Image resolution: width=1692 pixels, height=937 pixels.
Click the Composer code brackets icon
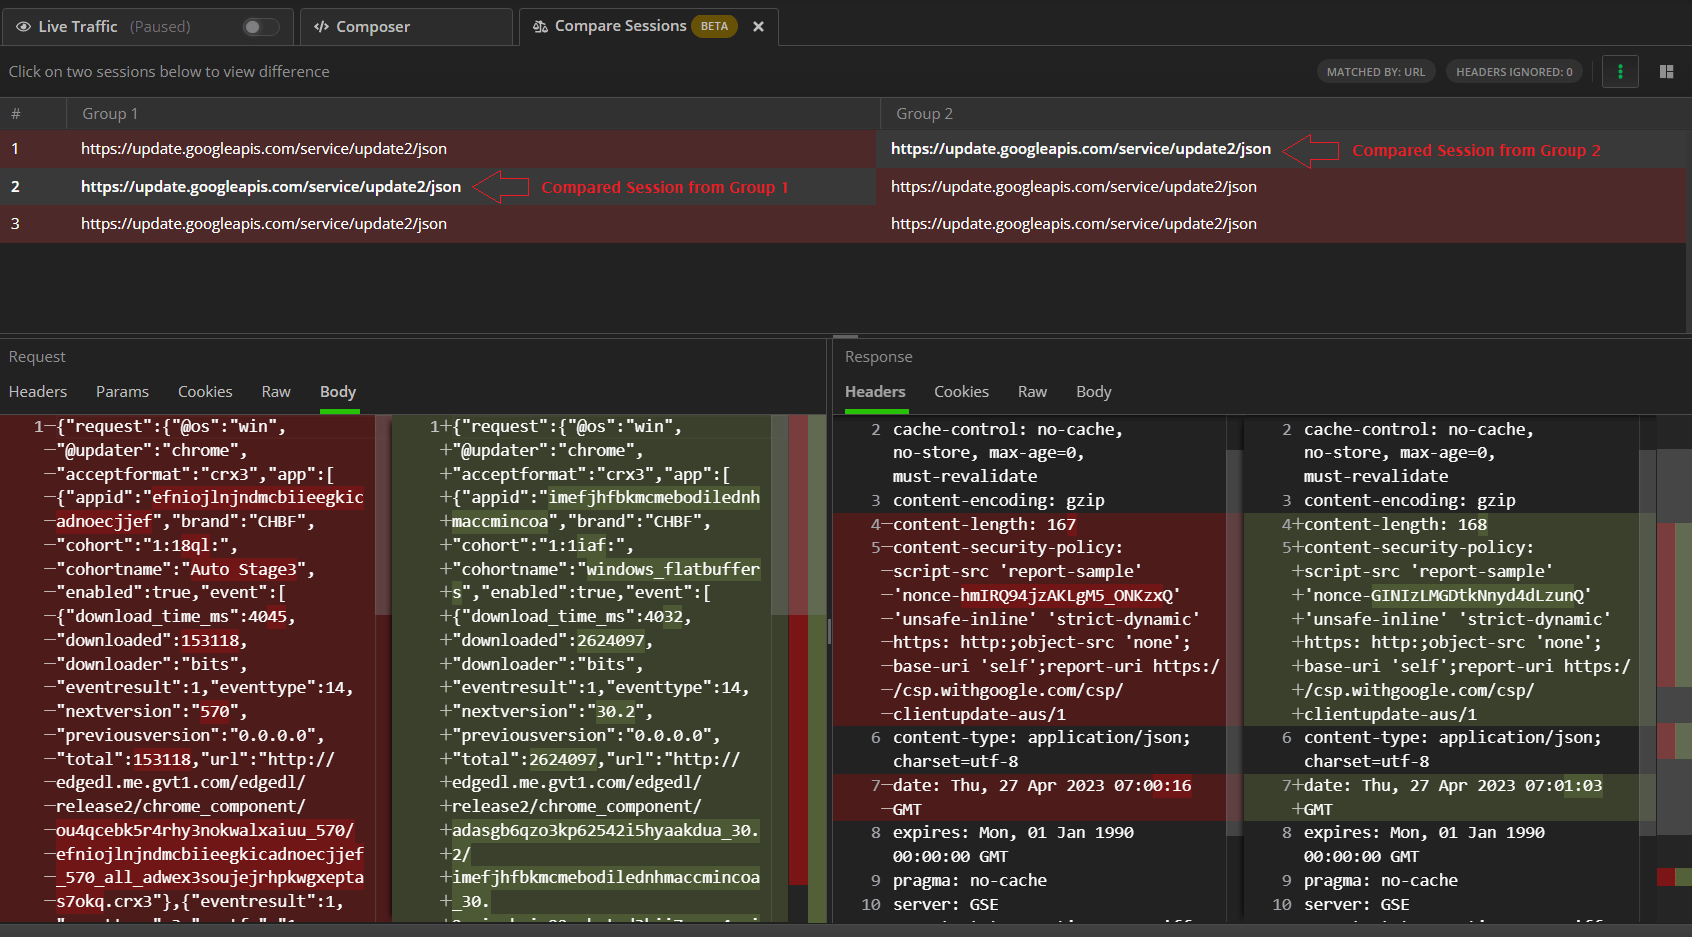pos(321,27)
